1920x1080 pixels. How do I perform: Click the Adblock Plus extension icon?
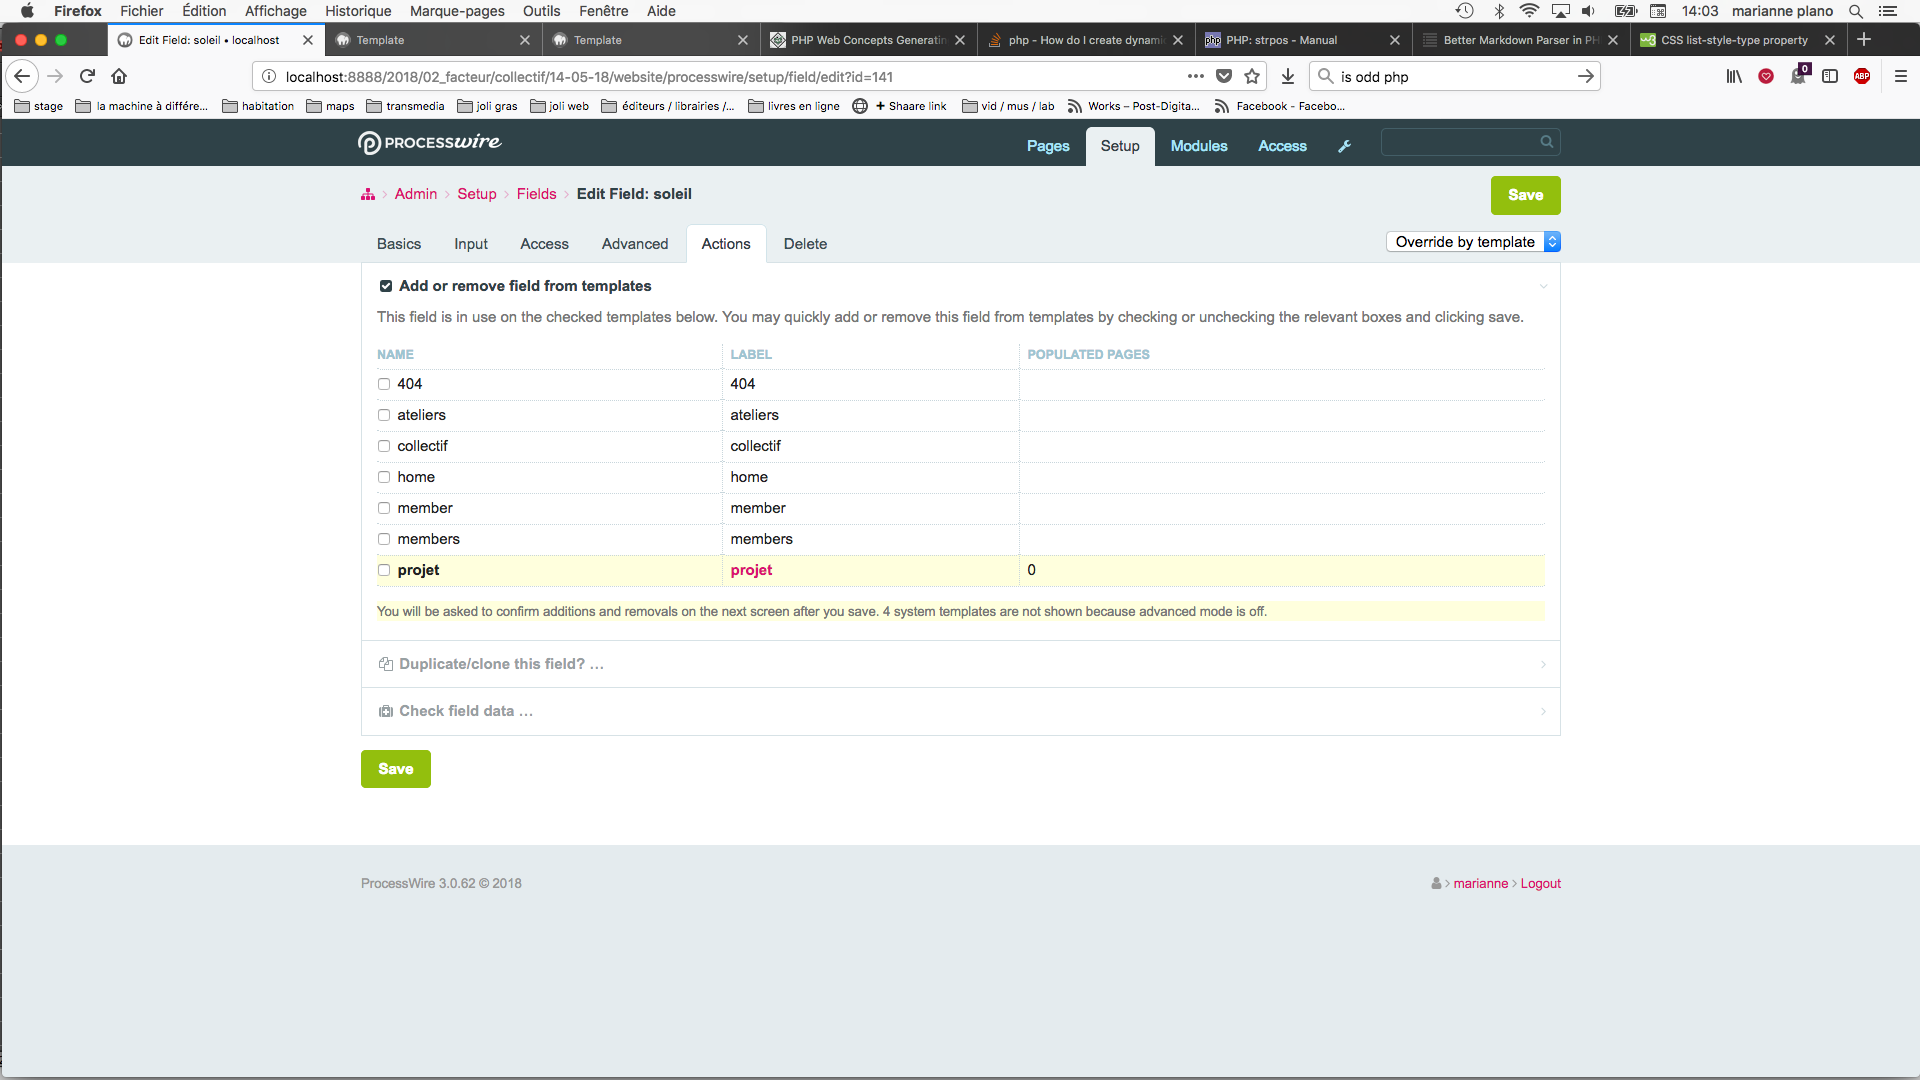click(1862, 76)
